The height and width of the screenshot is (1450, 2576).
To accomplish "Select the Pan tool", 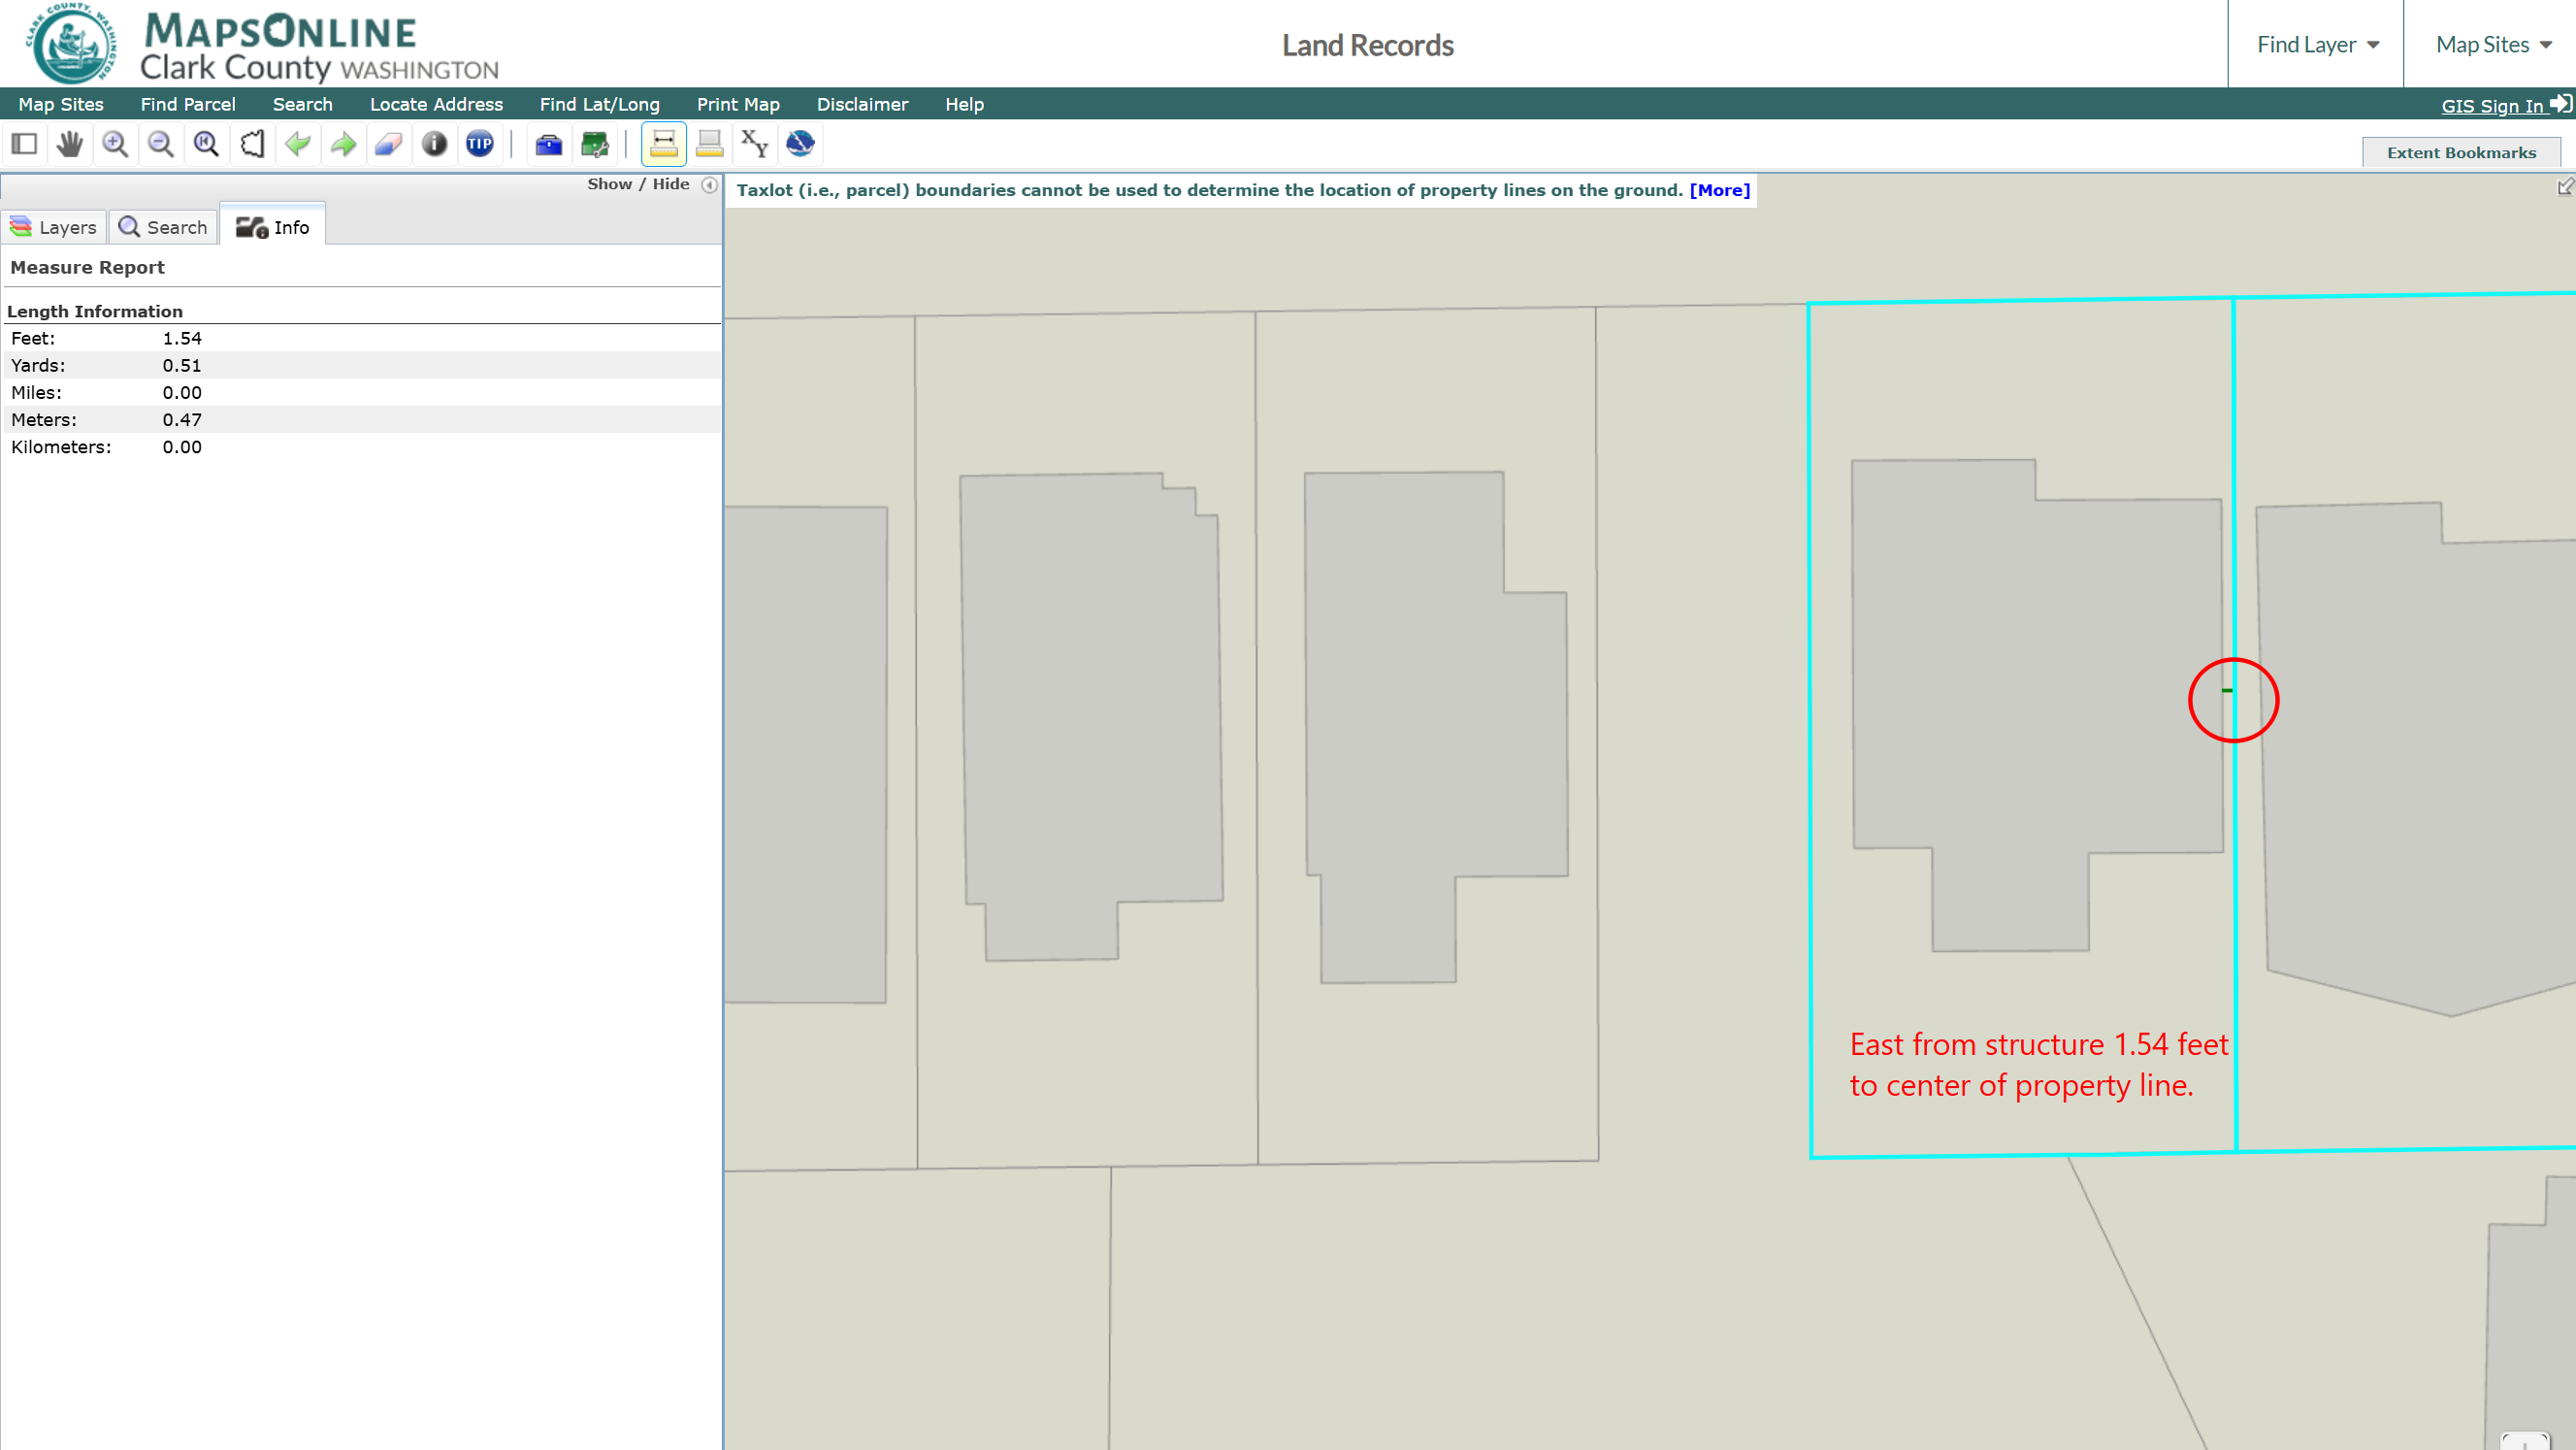I will coord(69,144).
